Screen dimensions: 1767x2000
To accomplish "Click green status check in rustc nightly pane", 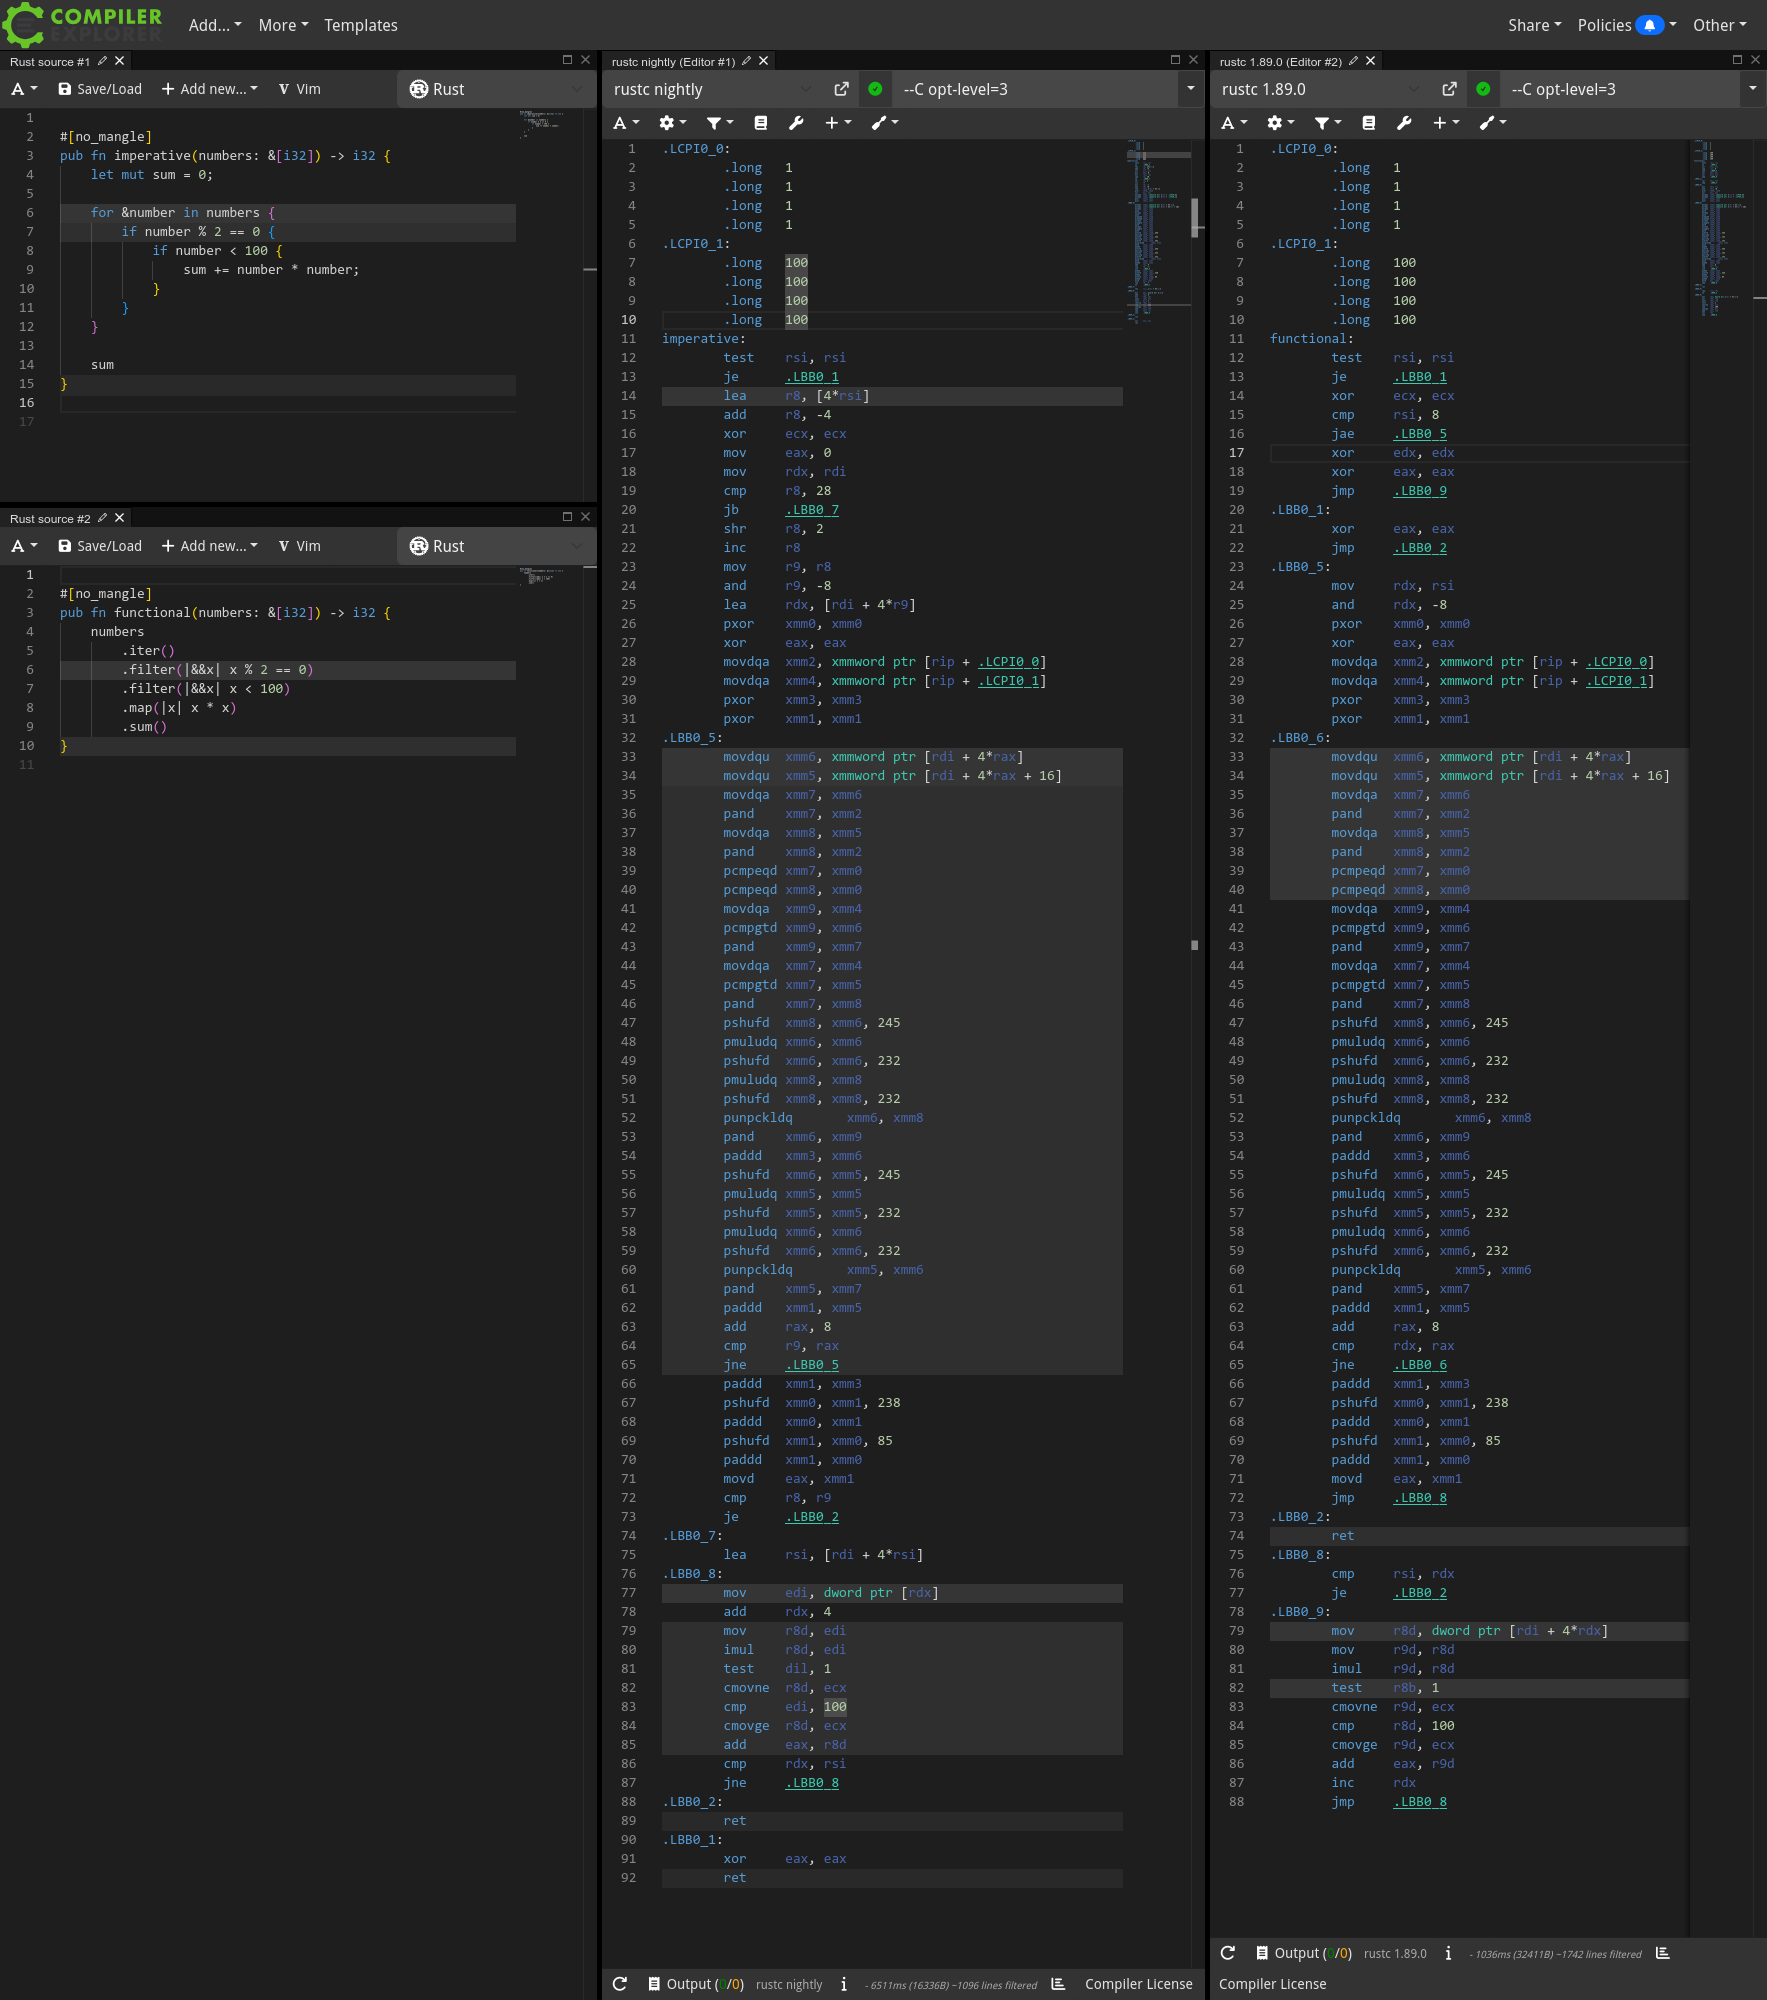I will [x=875, y=89].
